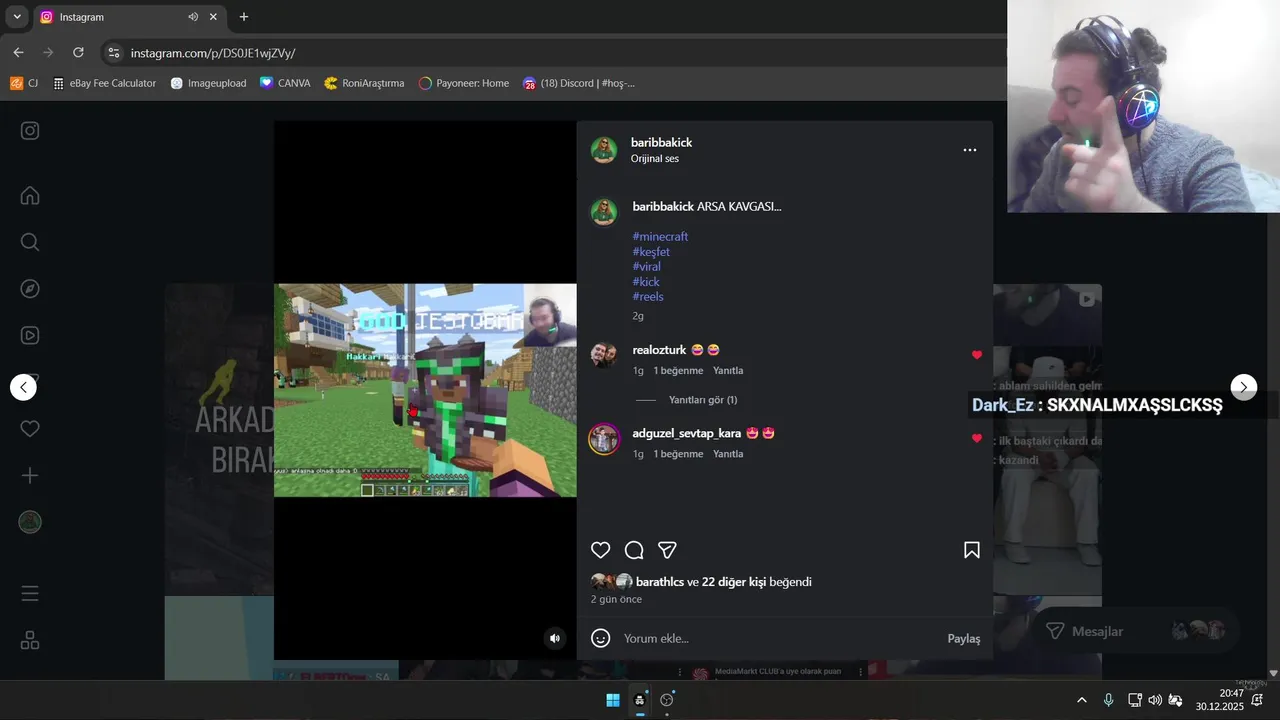The image size is (1280, 720).
Task: Click the browser back arrow
Action: click(18, 52)
